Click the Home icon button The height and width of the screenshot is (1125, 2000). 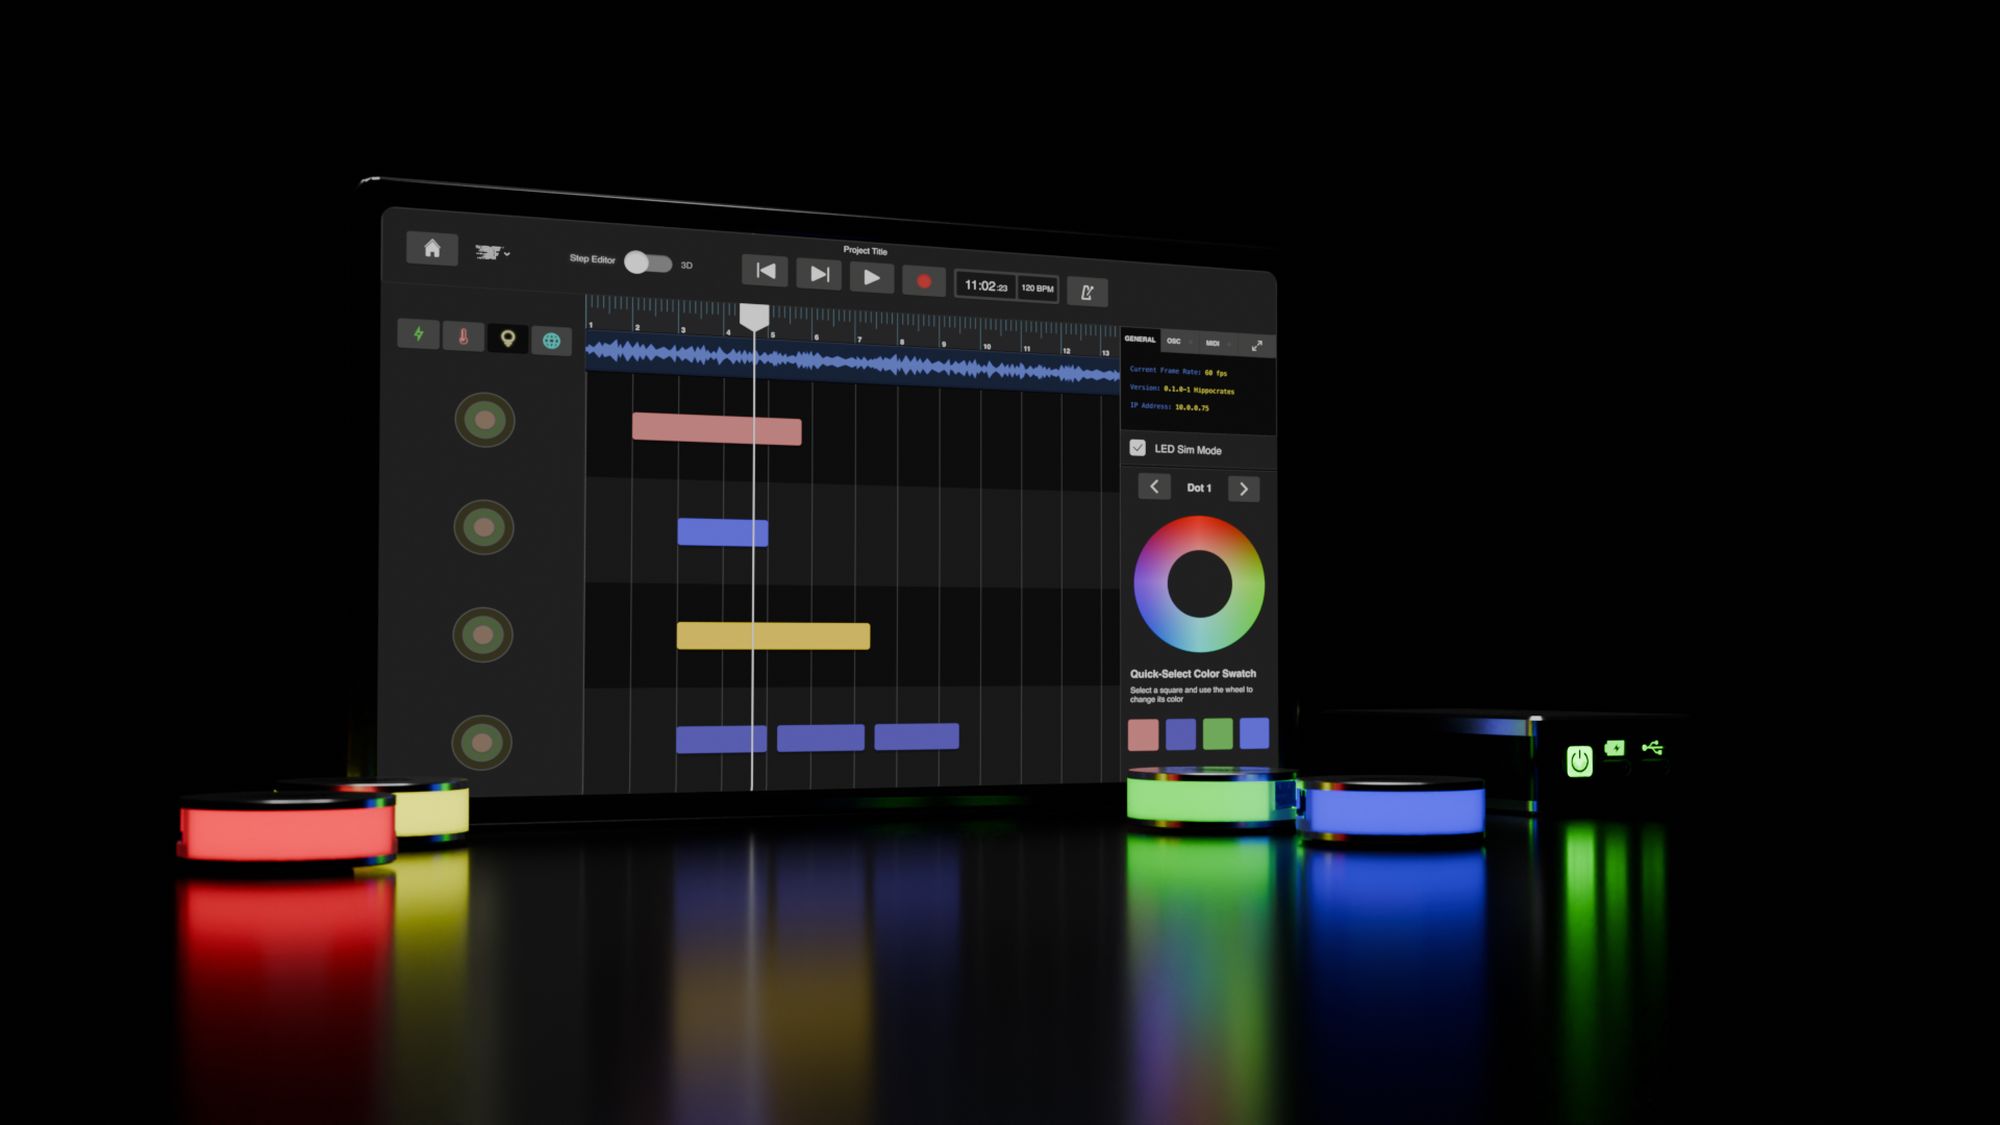[432, 248]
